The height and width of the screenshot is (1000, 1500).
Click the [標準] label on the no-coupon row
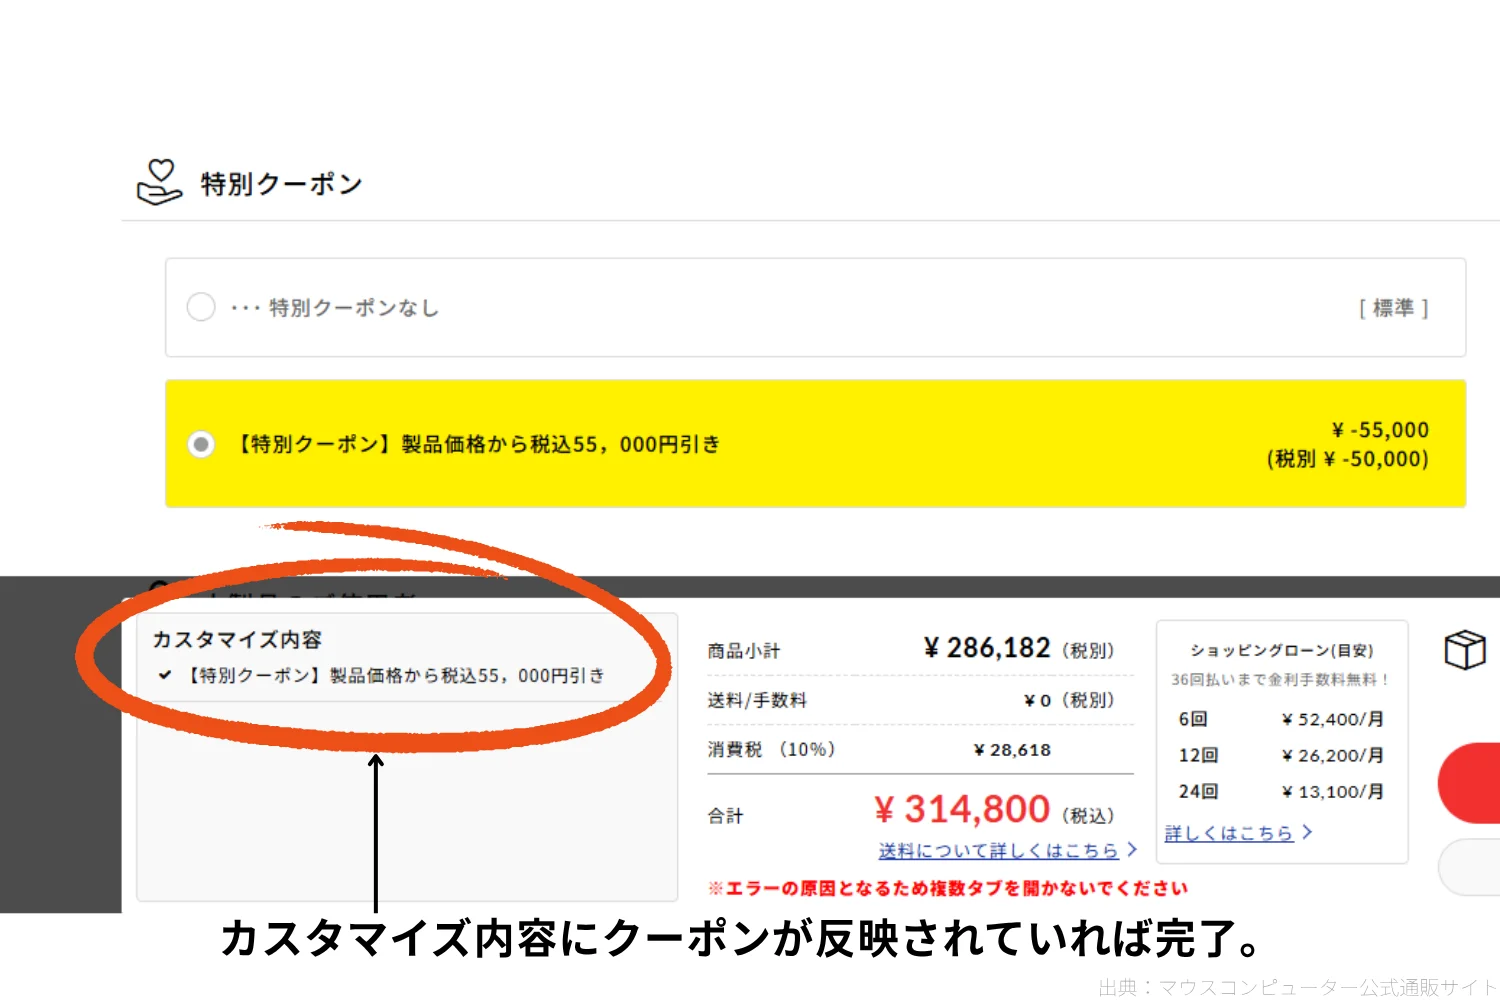[x=1393, y=308]
